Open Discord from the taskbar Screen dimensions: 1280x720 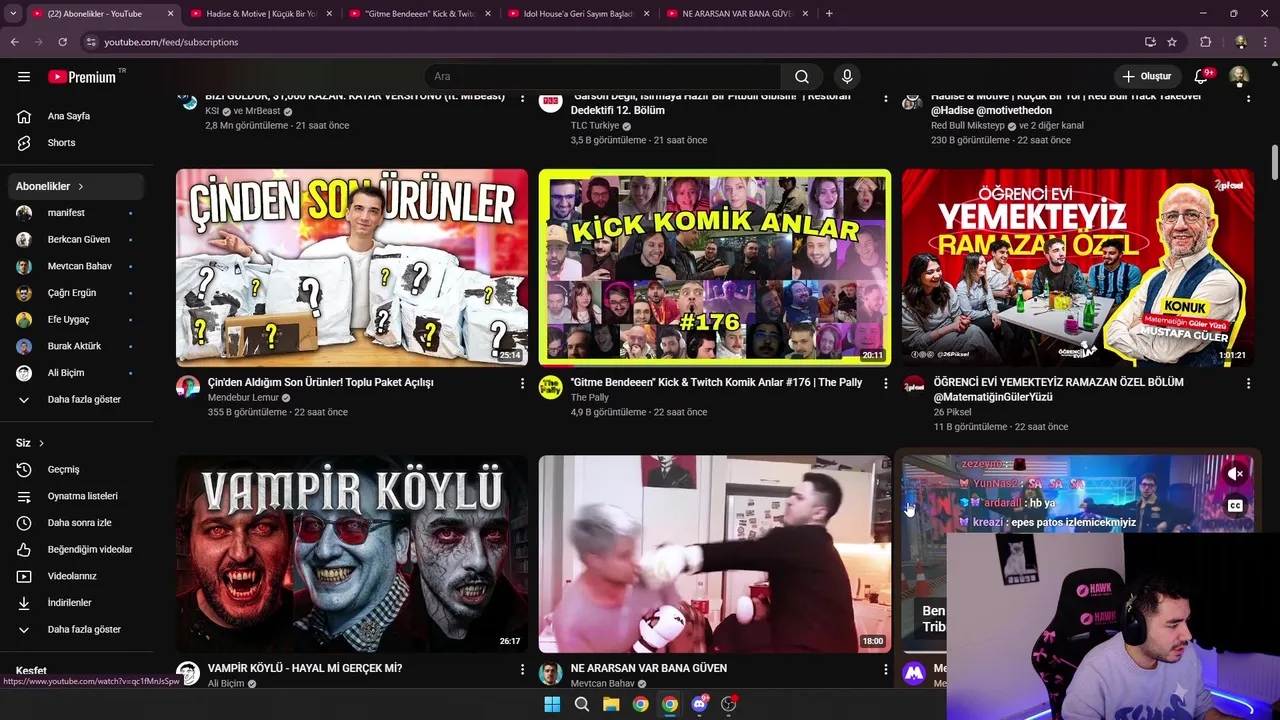[x=699, y=704]
